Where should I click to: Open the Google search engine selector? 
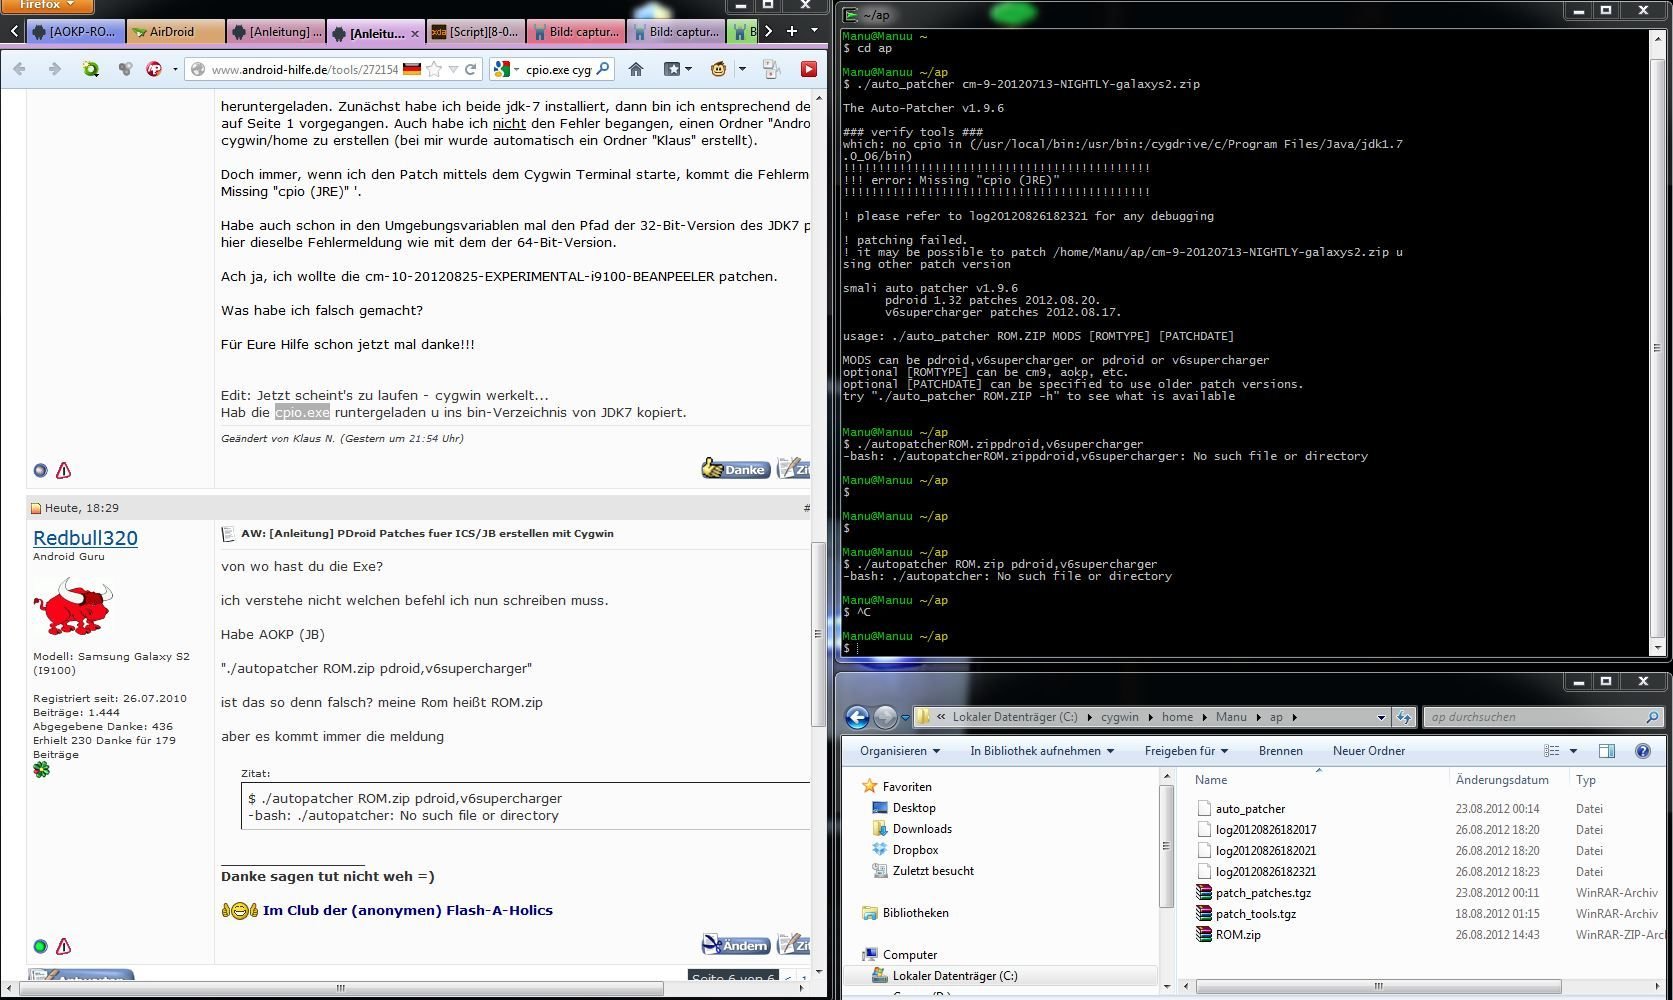[x=507, y=69]
